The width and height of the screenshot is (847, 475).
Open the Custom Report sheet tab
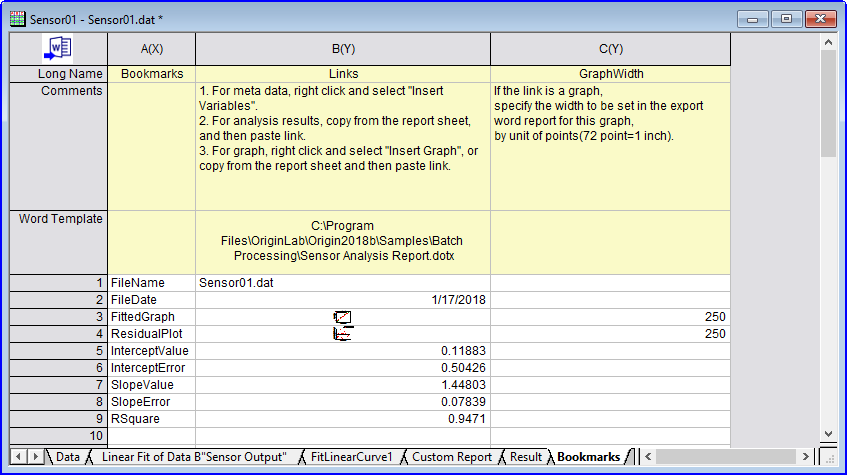click(x=451, y=456)
